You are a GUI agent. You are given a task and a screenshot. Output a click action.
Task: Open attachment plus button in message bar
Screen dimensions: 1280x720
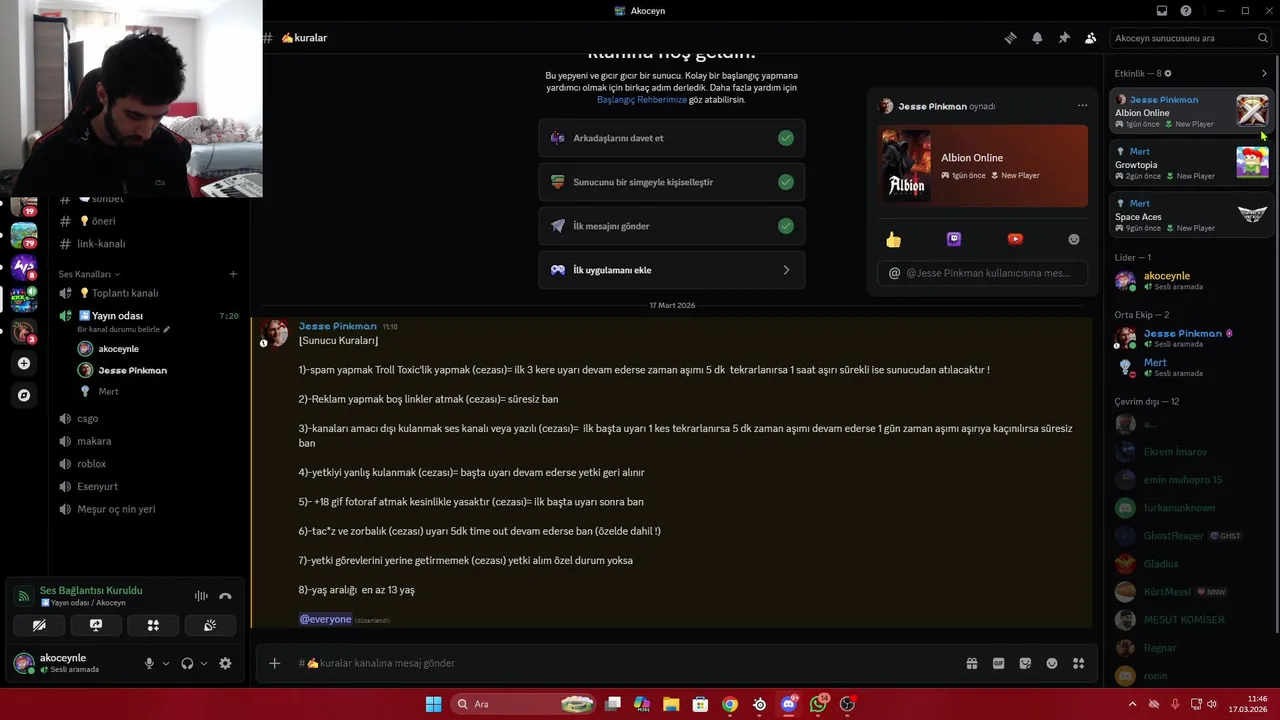[x=274, y=663]
